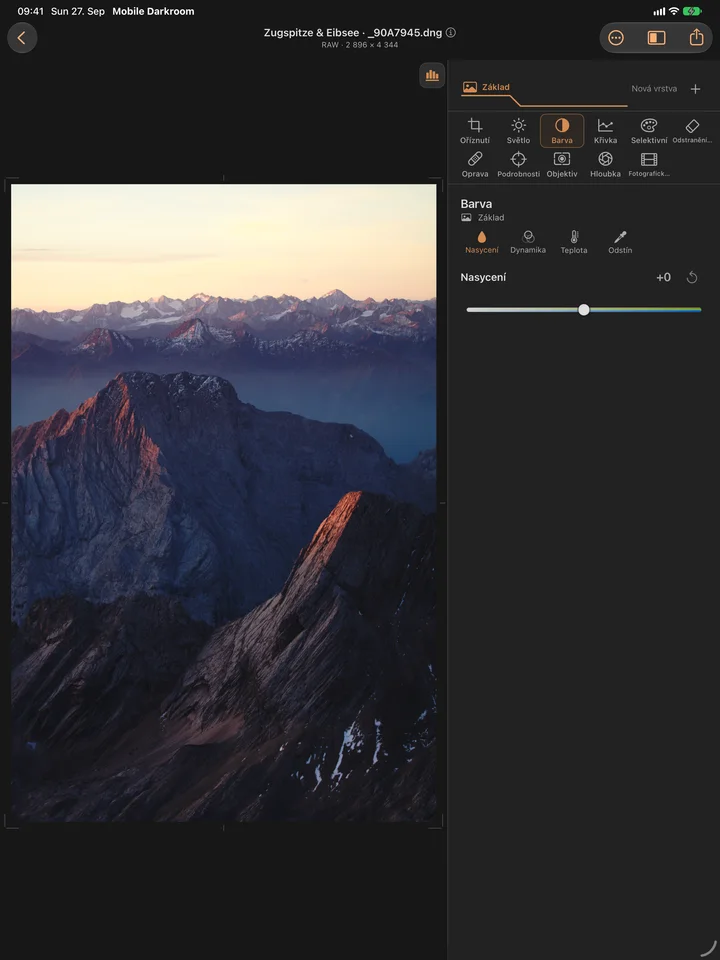Show file info next to filename

click(x=451, y=32)
